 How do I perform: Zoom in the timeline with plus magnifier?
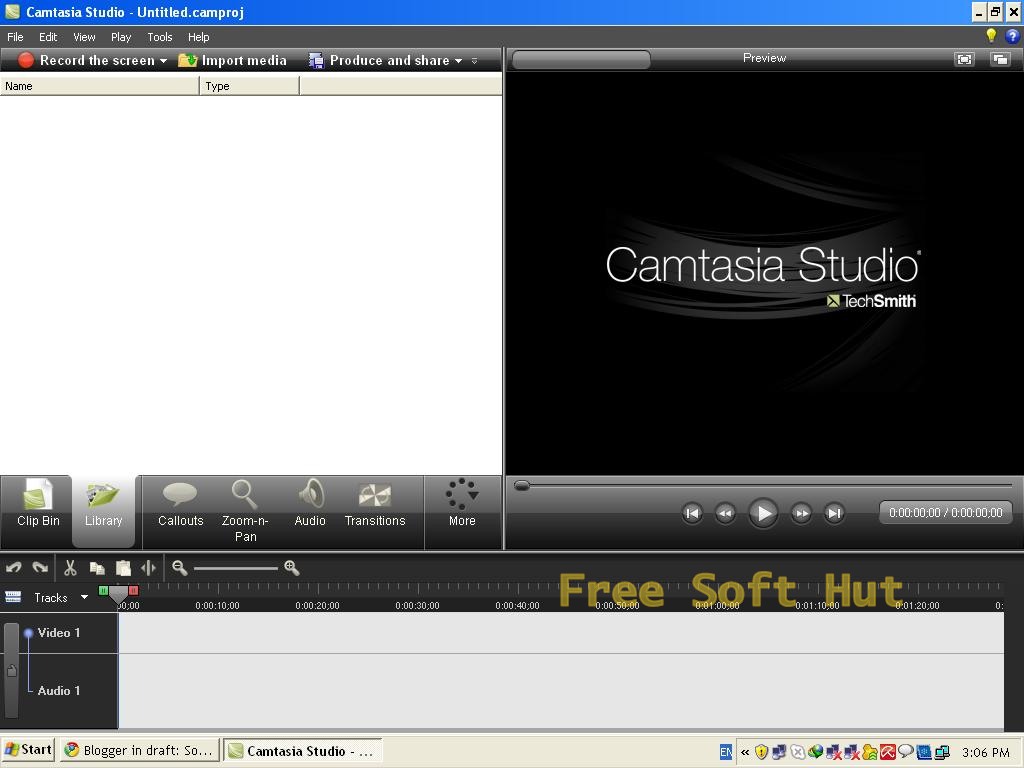[x=291, y=568]
